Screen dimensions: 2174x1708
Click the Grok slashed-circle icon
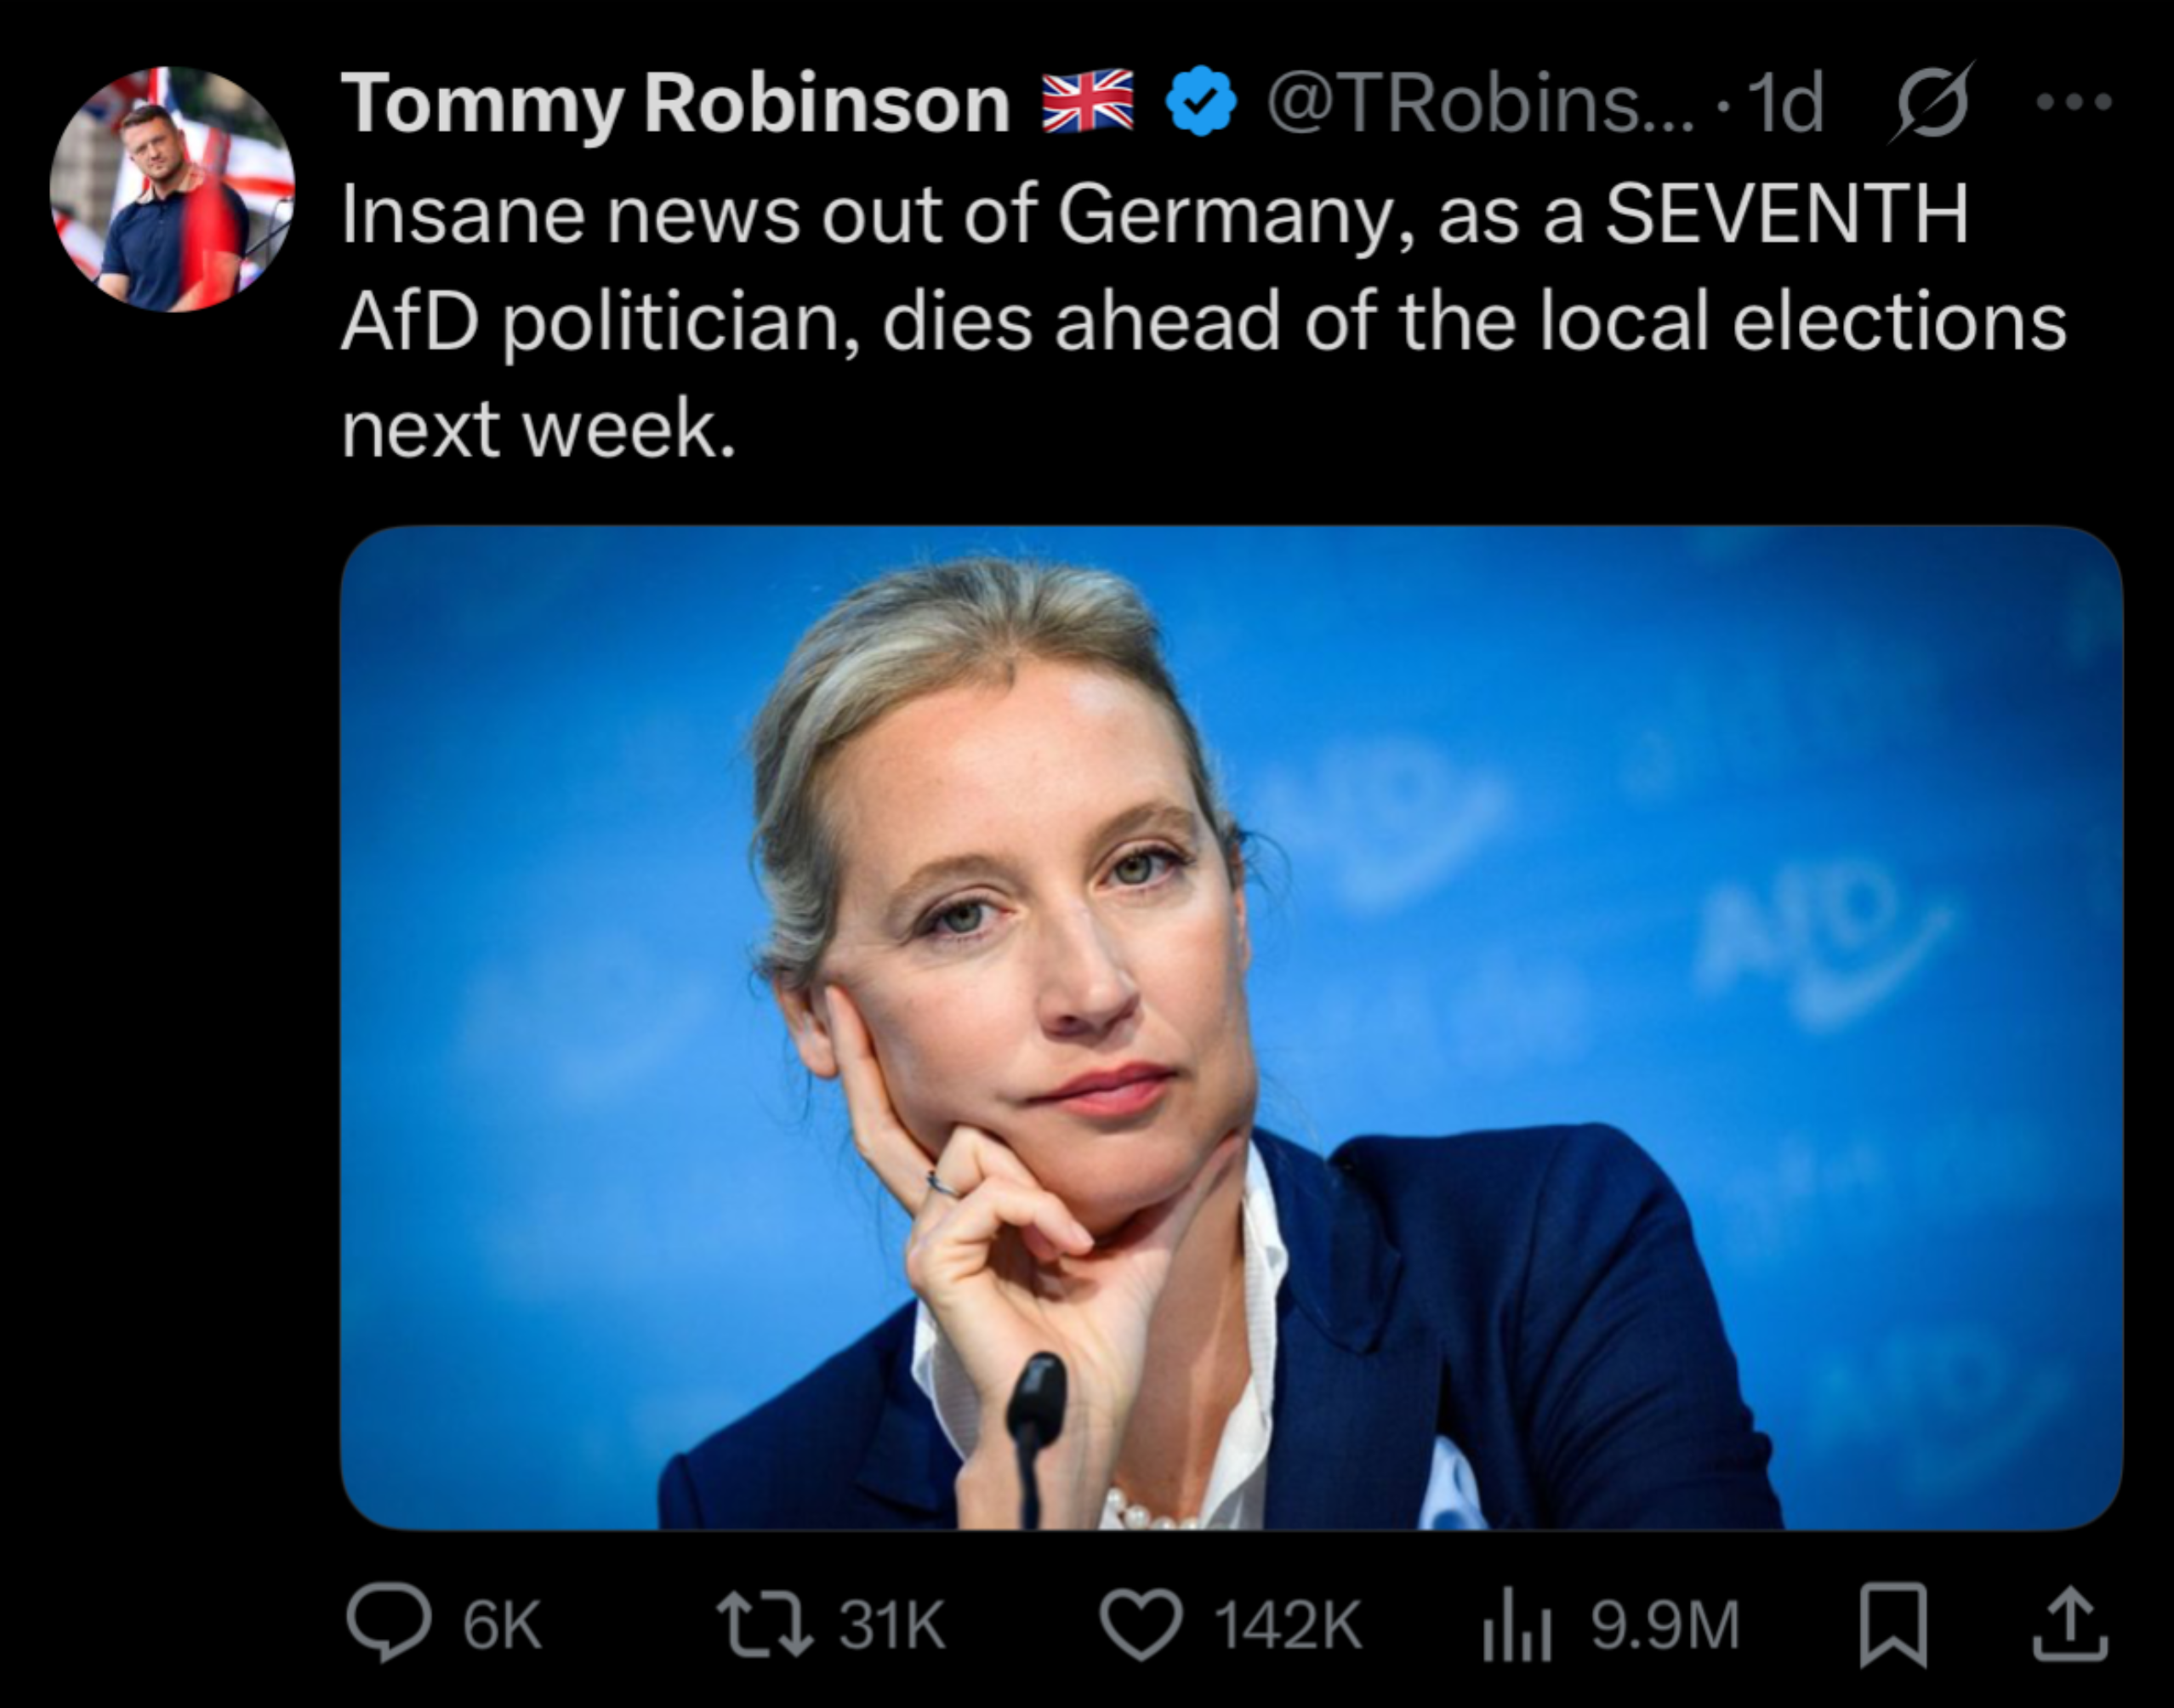click(1930, 103)
